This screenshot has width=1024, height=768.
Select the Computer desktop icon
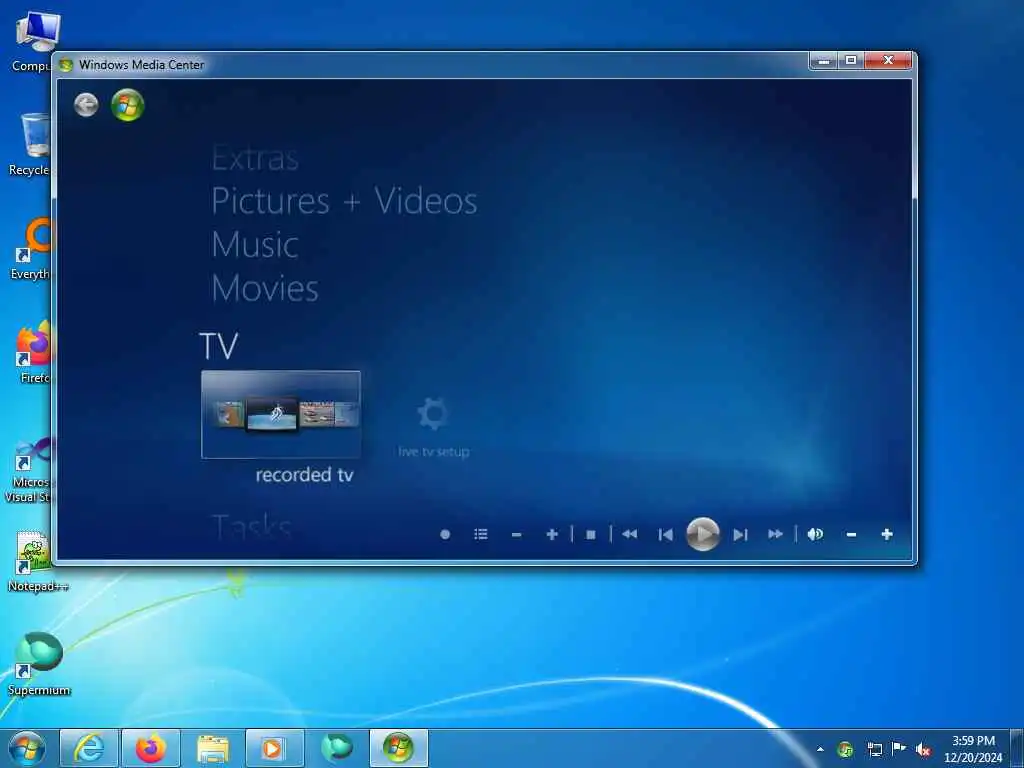pyautogui.click(x=33, y=42)
